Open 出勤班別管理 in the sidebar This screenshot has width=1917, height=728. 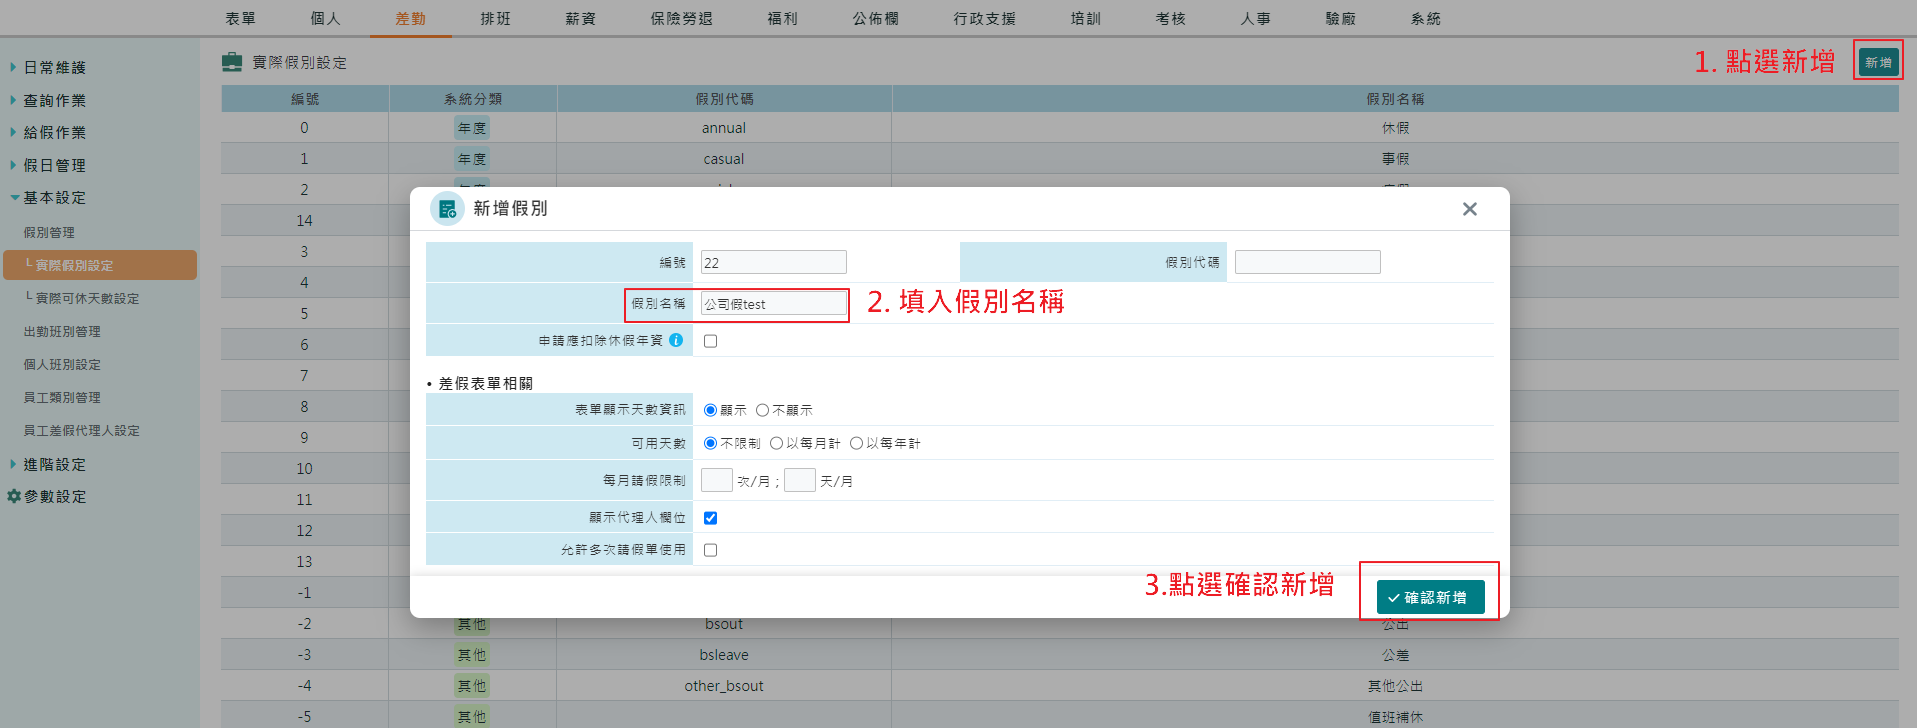(62, 331)
